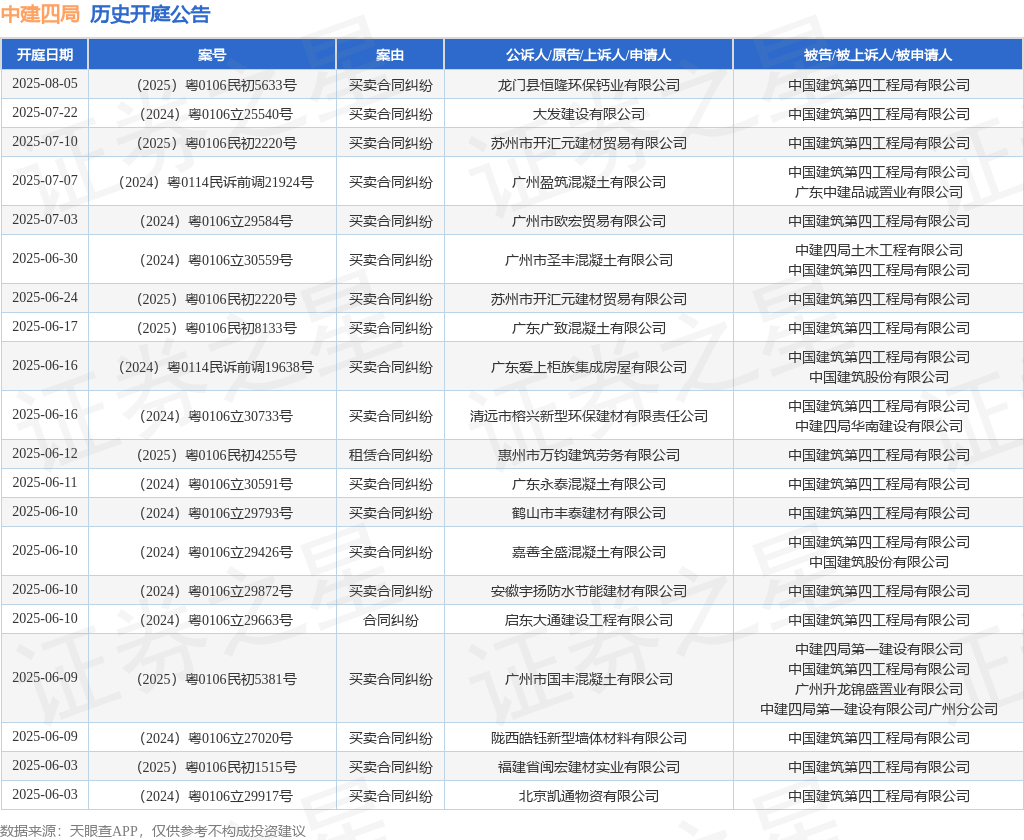Click plaintiff 龙门县恒隆环保钙业有限公司
The height and width of the screenshot is (840, 1024).
(588, 85)
